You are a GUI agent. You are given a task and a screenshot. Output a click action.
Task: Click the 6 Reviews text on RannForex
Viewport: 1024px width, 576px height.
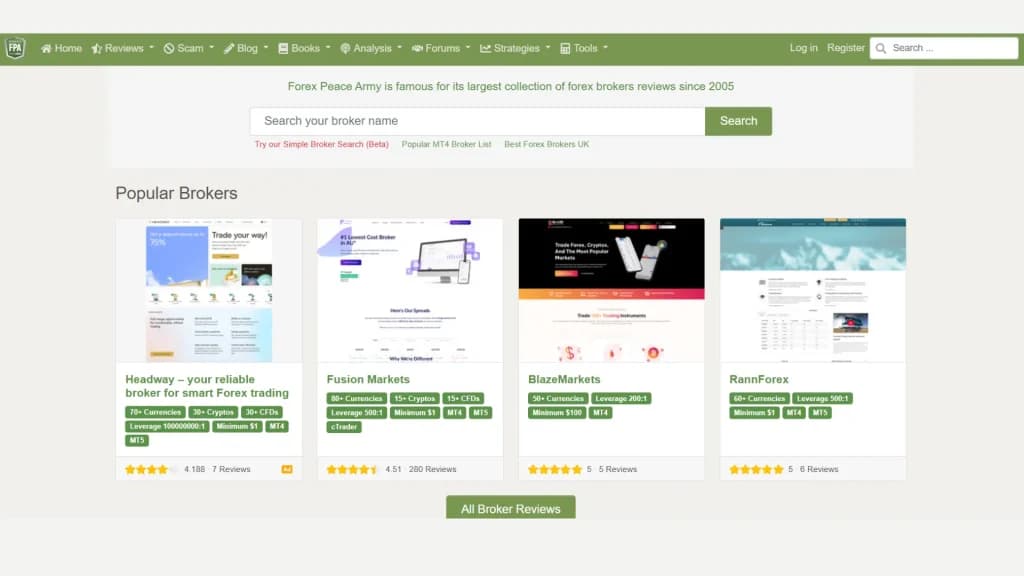coord(819,469)
